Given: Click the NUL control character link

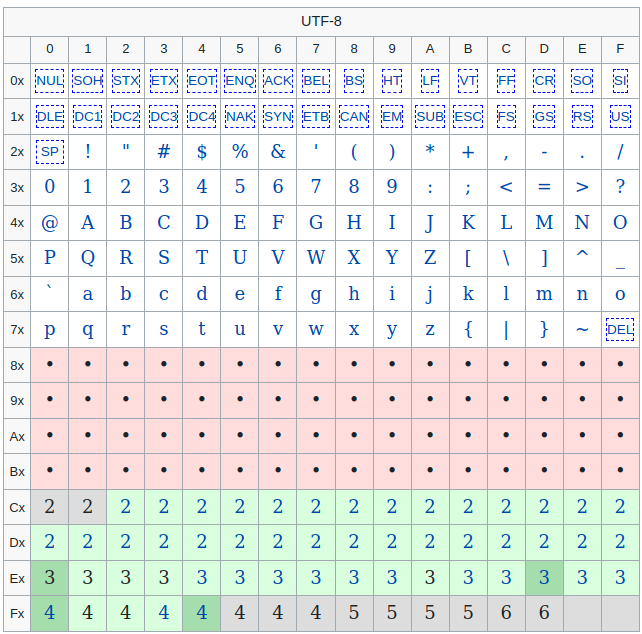Looking at the screenshot, I should [x=50, y=81].
